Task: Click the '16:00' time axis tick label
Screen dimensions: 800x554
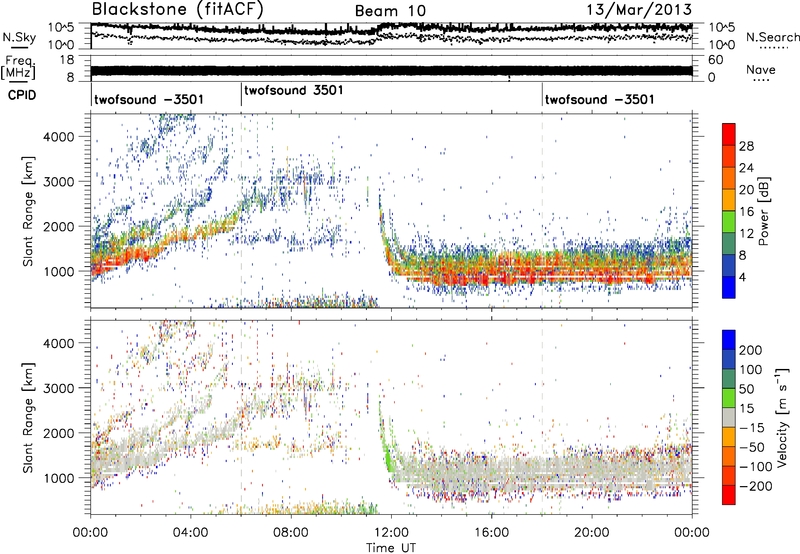Action: [491, 533]
